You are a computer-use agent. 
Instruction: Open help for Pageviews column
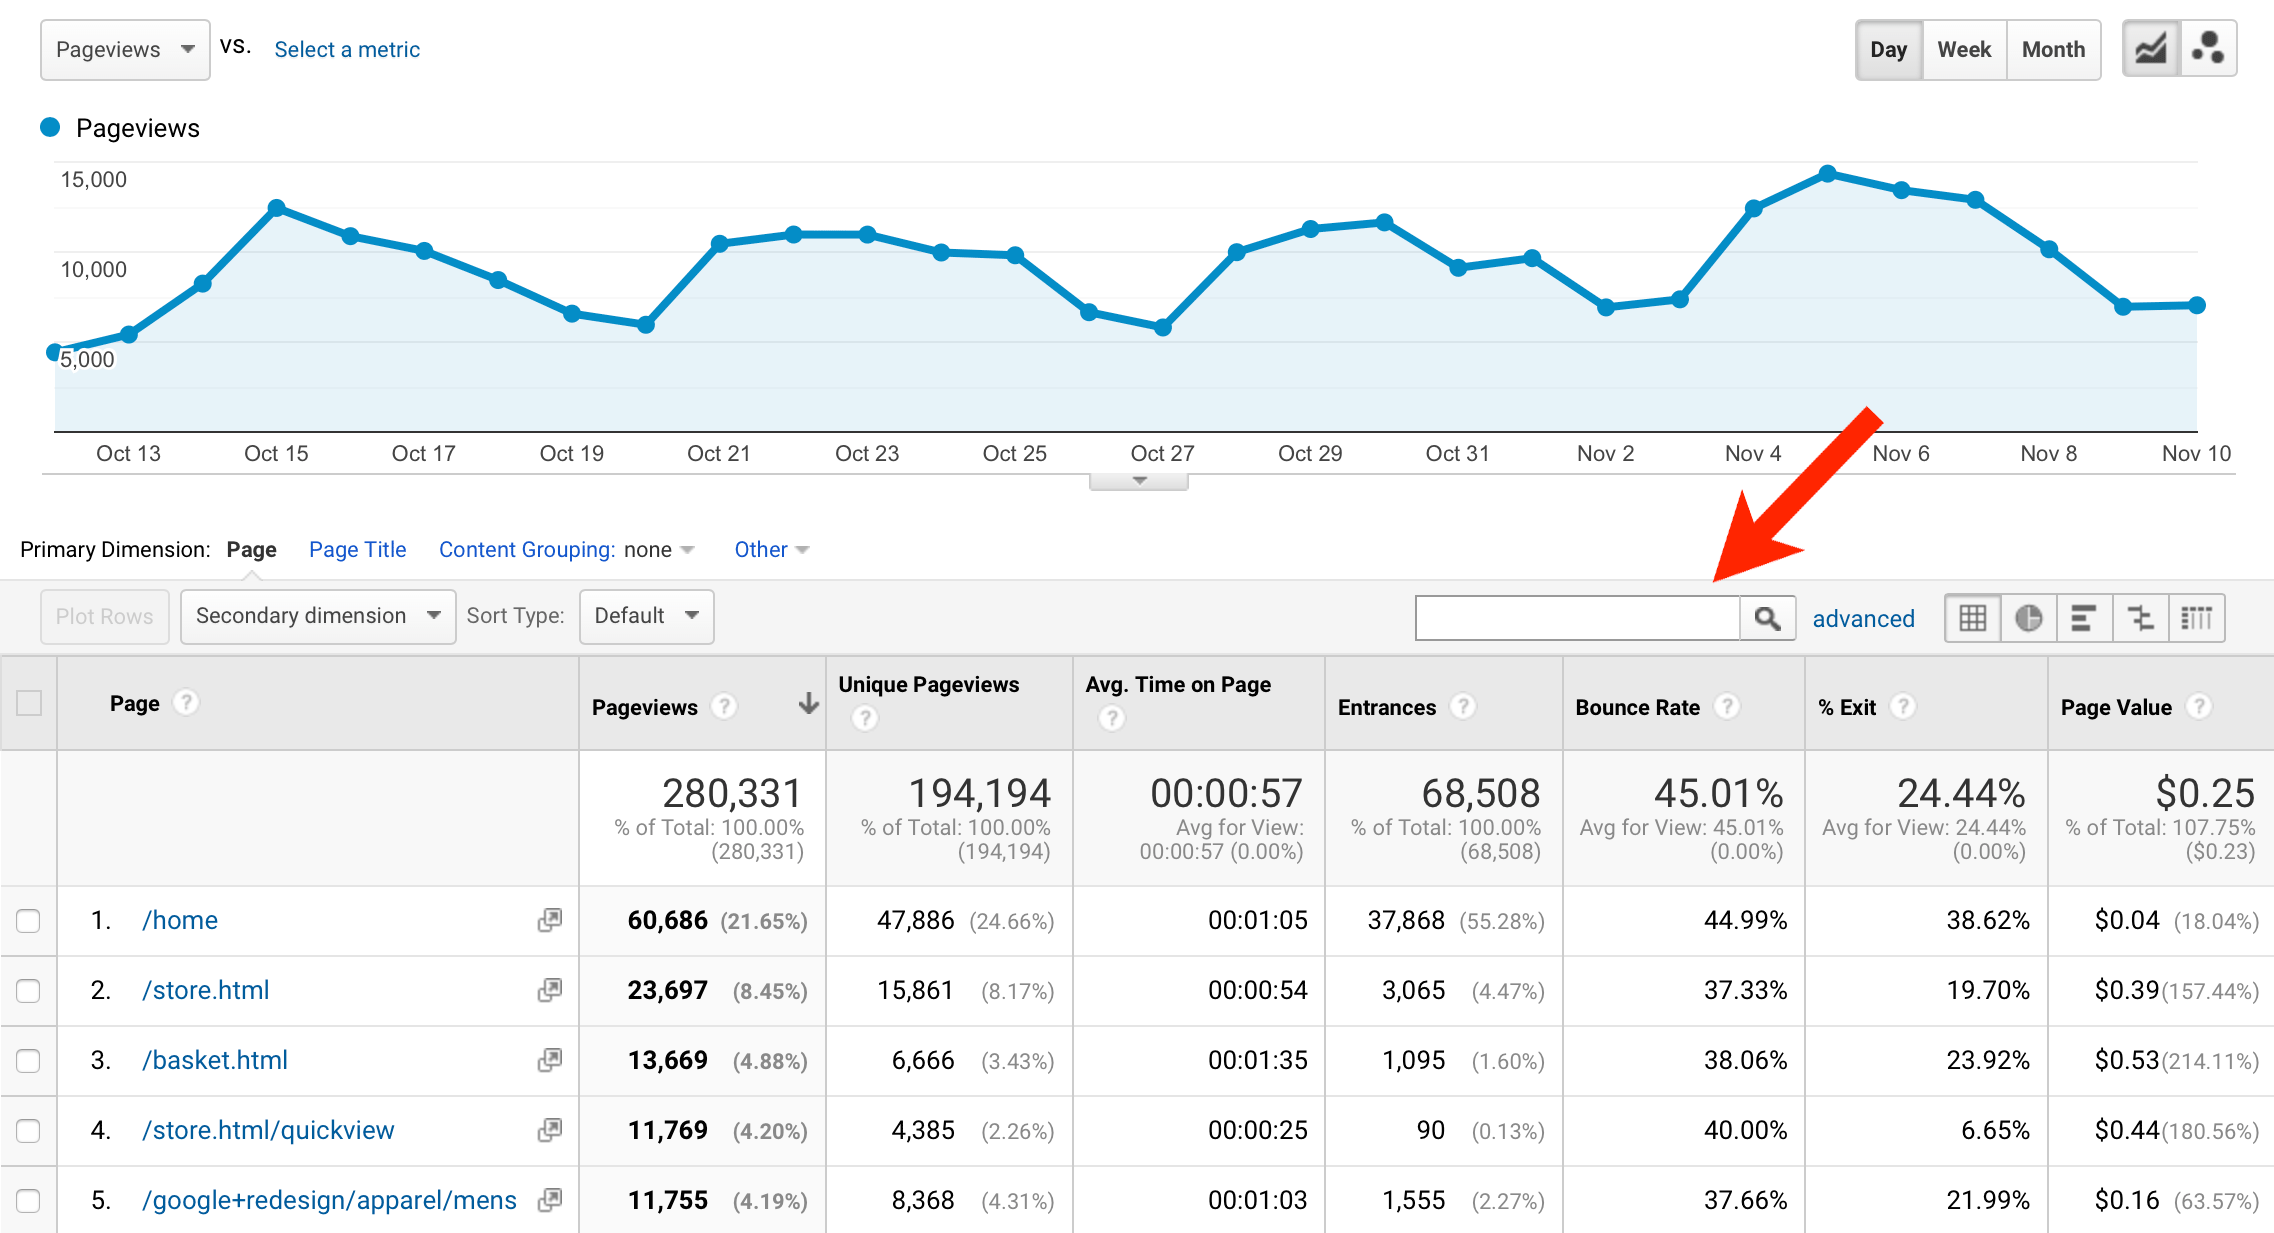pos(724,707)
